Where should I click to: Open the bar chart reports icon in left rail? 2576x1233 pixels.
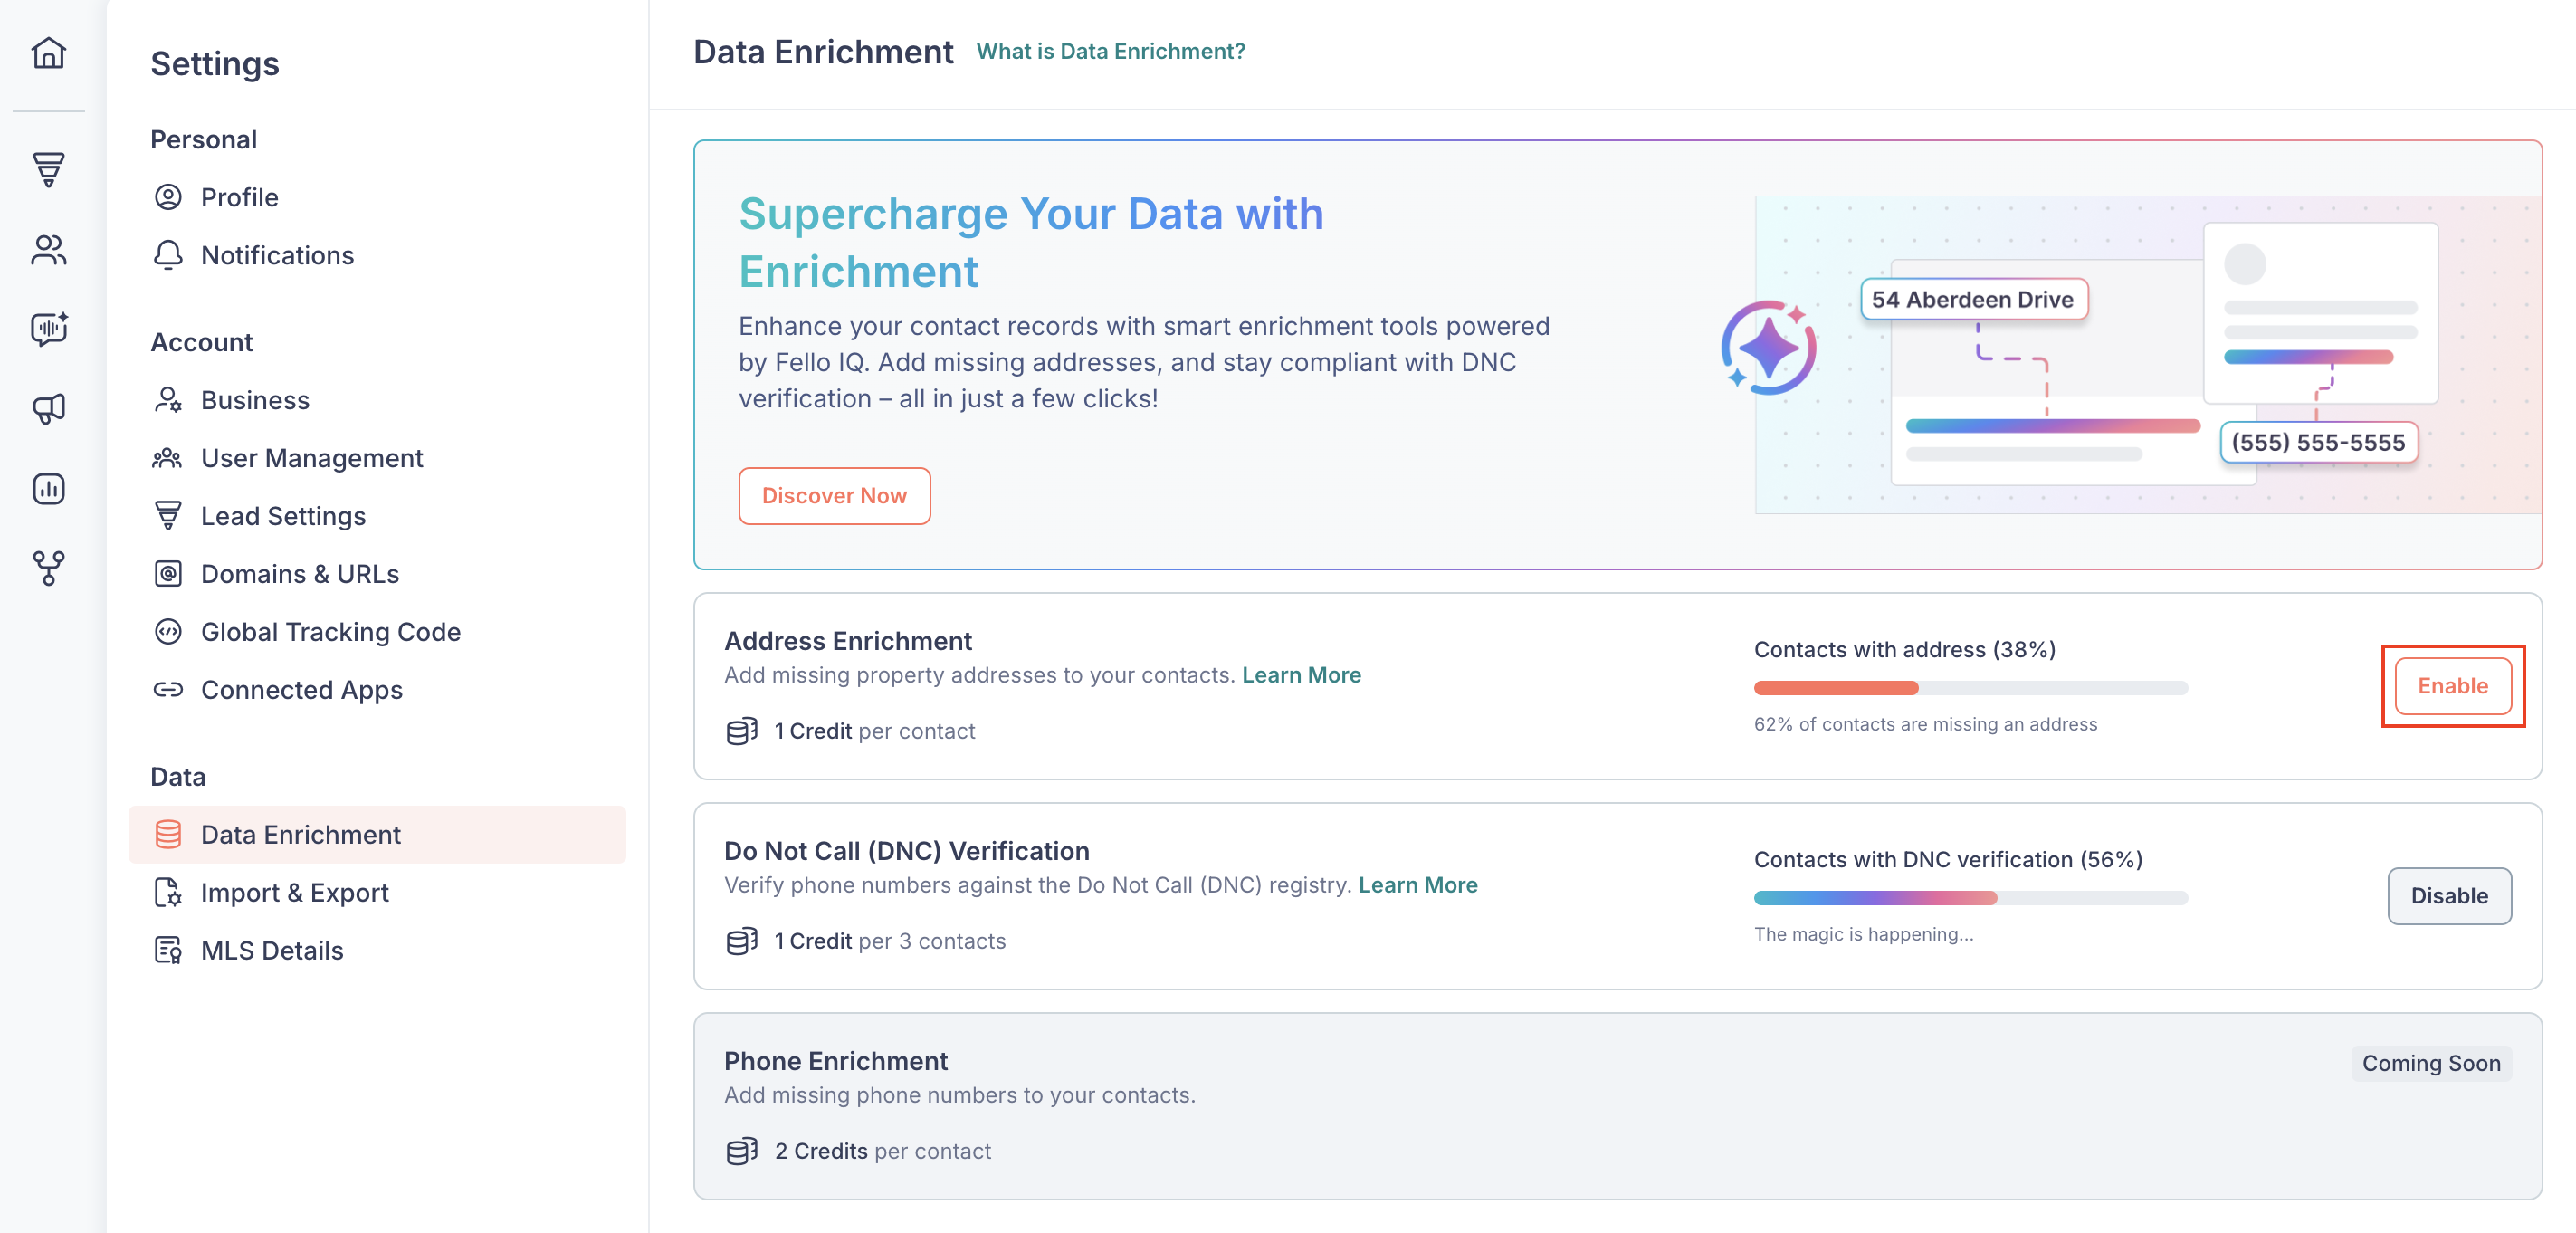(48, 488)
